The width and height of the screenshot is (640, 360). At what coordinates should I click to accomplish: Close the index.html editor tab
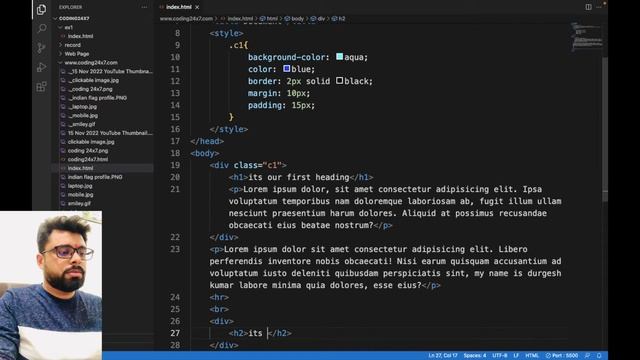197,7
